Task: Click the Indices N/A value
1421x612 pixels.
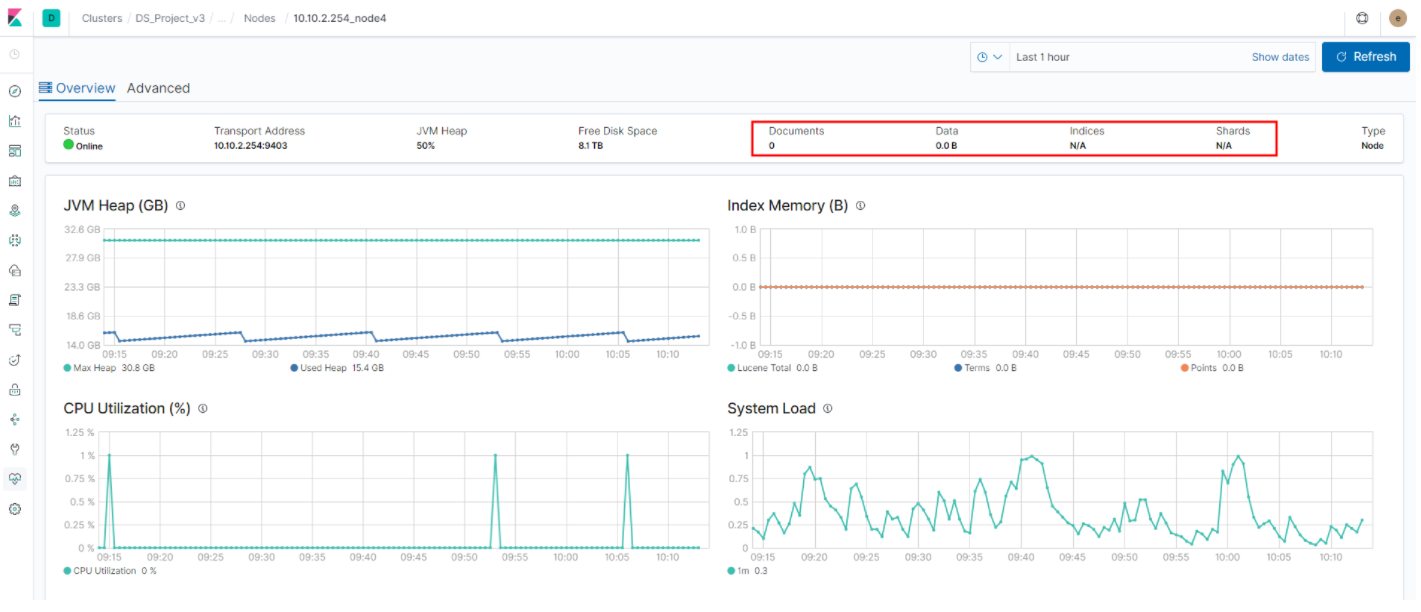Action: [x=1078, y=146]
